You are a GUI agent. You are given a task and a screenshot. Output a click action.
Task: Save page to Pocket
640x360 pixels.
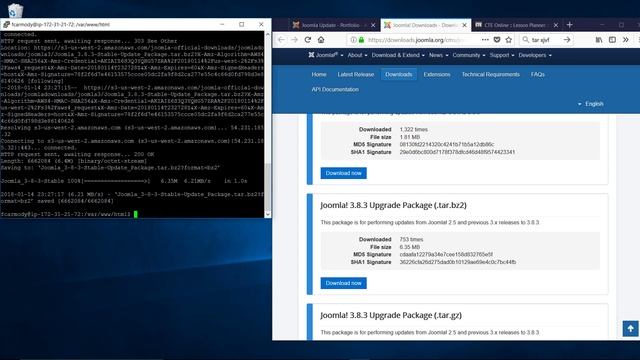(x=497, y=40)
